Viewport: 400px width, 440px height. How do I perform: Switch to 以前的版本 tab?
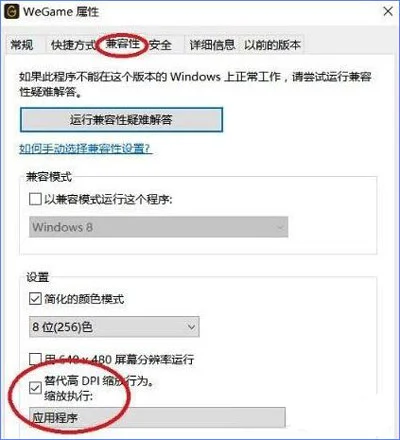pos(272,45)
